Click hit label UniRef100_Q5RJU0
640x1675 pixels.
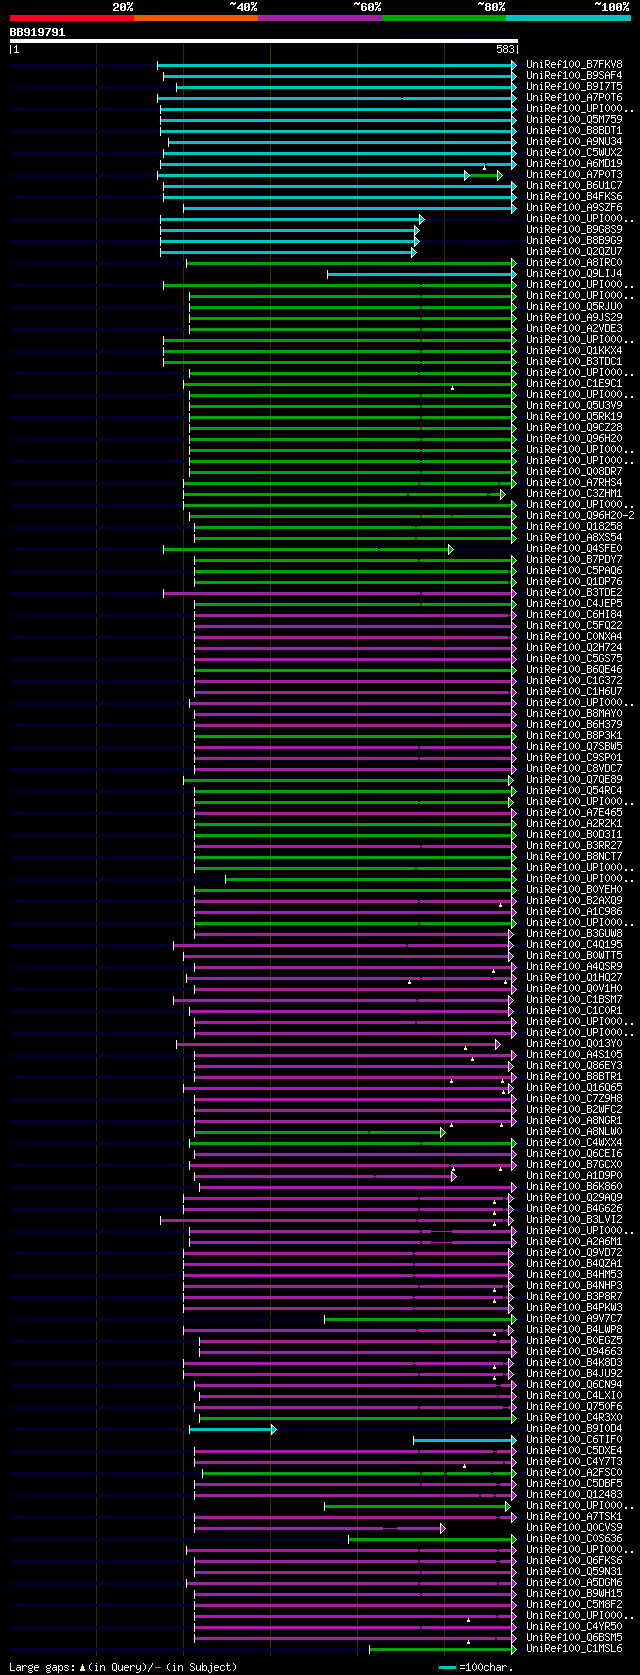coord(574,306)
